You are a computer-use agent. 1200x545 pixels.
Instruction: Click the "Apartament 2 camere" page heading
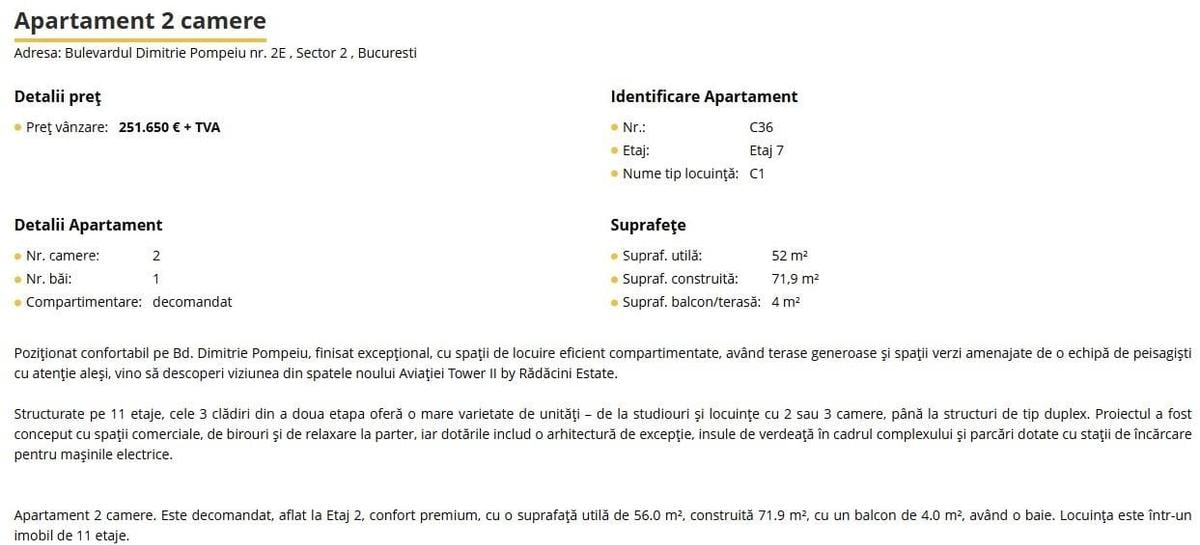(140, 21)
